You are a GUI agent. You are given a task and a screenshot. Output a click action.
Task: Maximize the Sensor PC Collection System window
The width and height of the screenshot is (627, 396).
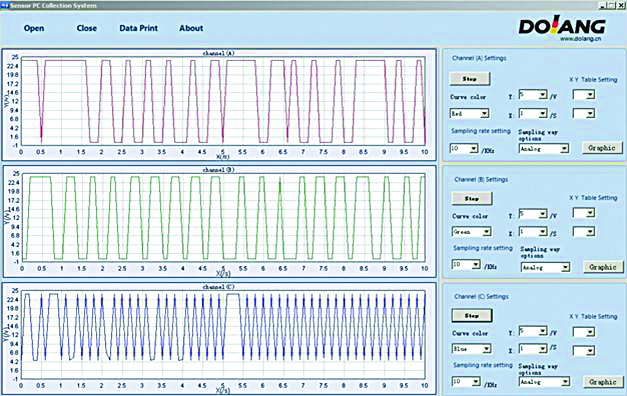coord(611,5)
